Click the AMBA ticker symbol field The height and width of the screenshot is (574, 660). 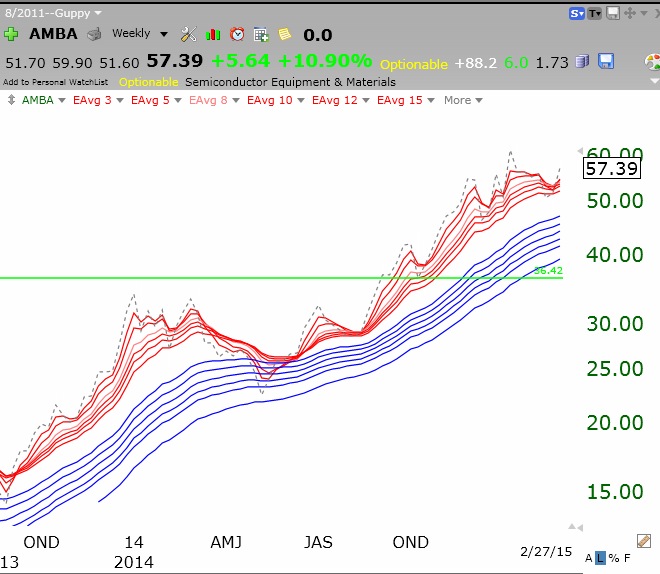click(x=53, y=34)
